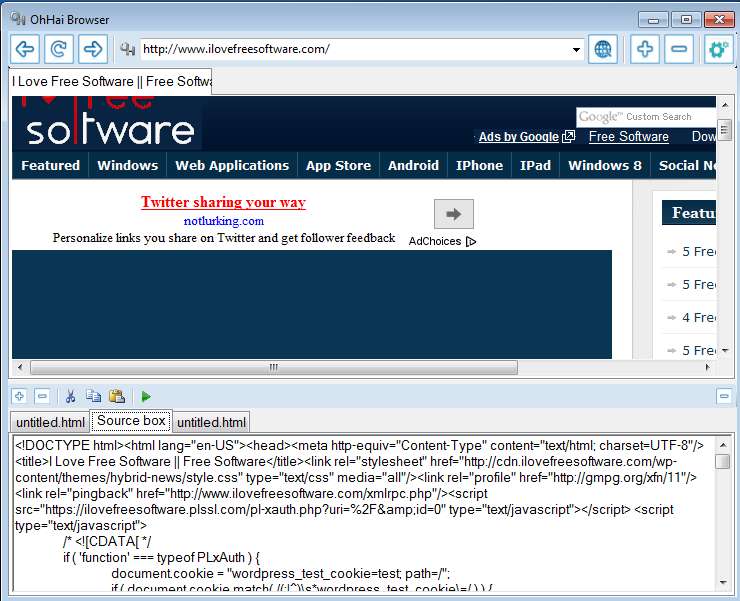This screenshot has height=601, width=740.
Task: Close the OhHai Browser window
Action: (x=719, y=20)
